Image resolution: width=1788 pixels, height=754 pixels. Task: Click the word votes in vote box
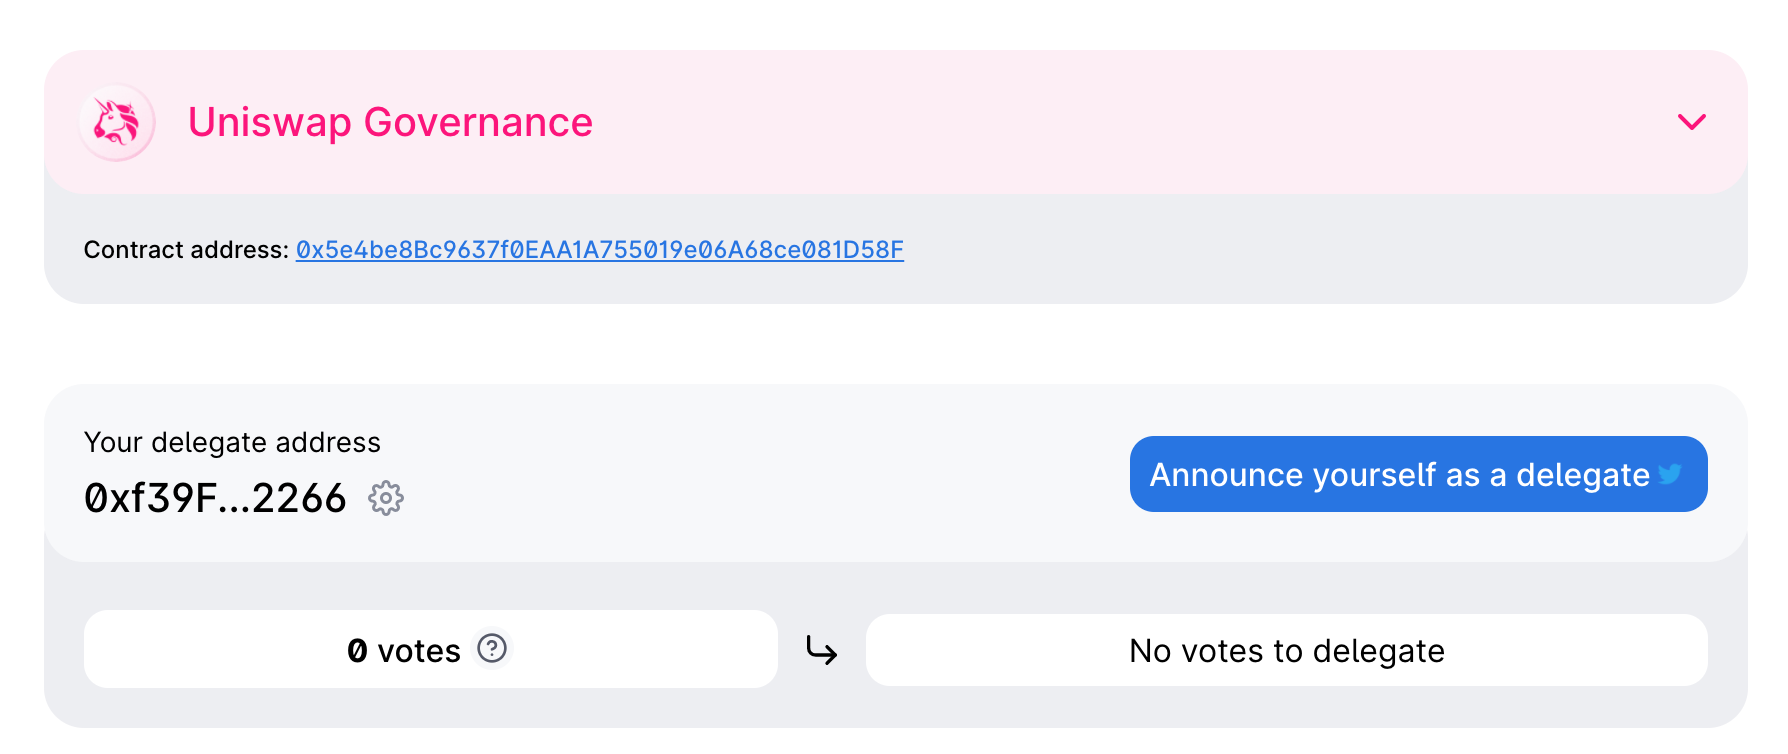[x=419, y=651]
